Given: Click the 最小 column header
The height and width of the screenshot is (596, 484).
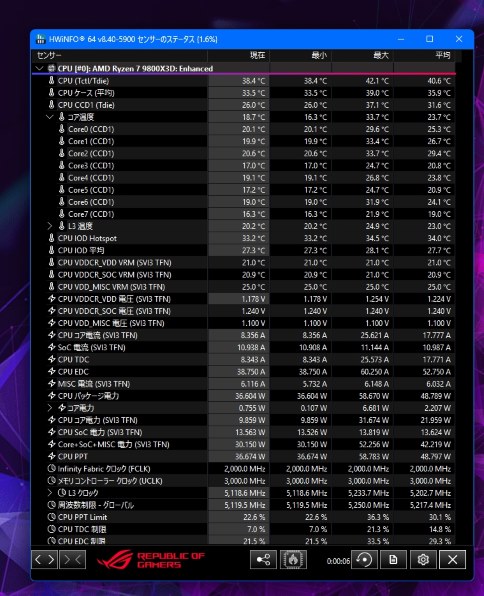Looking at the screenshot, I should [300, 55].
